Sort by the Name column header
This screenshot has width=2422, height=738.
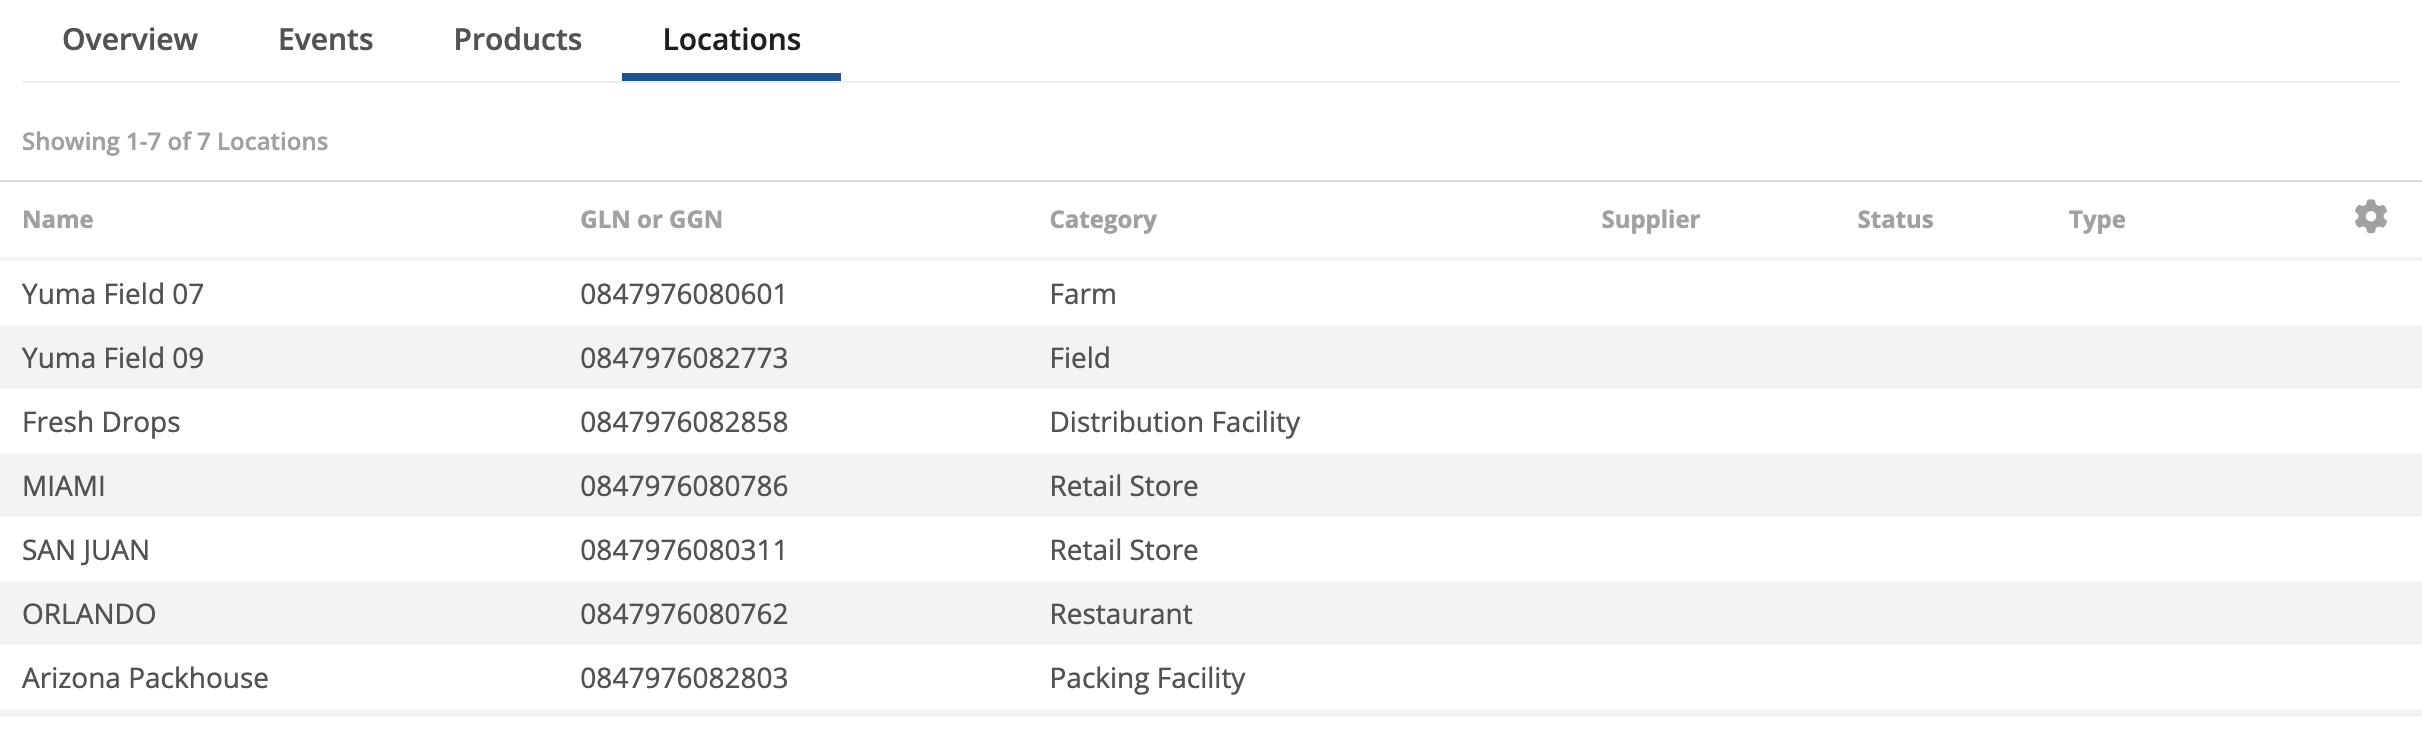[x=58, y=219]
